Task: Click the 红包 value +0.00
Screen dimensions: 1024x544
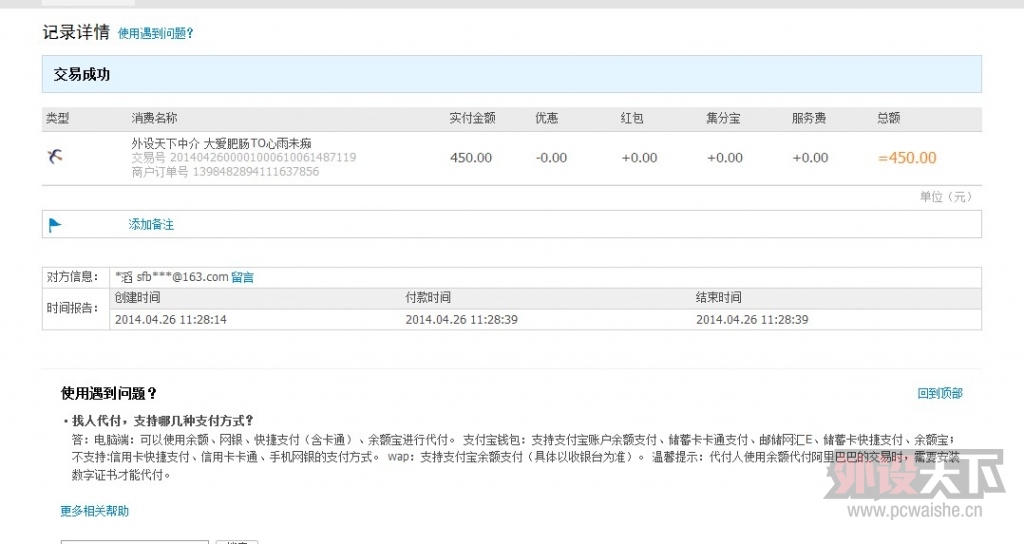Action: click(x=639, y=158)
